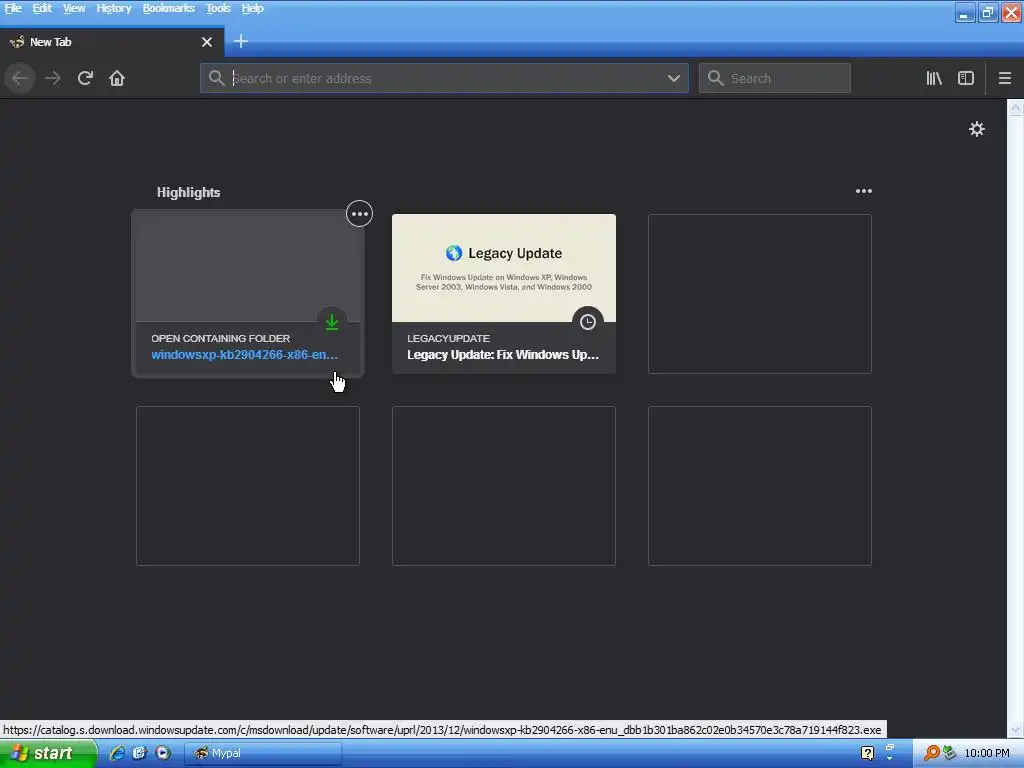Click into the Search box
This screenshot has height=768, width=1024.
(x=775, y=78)
